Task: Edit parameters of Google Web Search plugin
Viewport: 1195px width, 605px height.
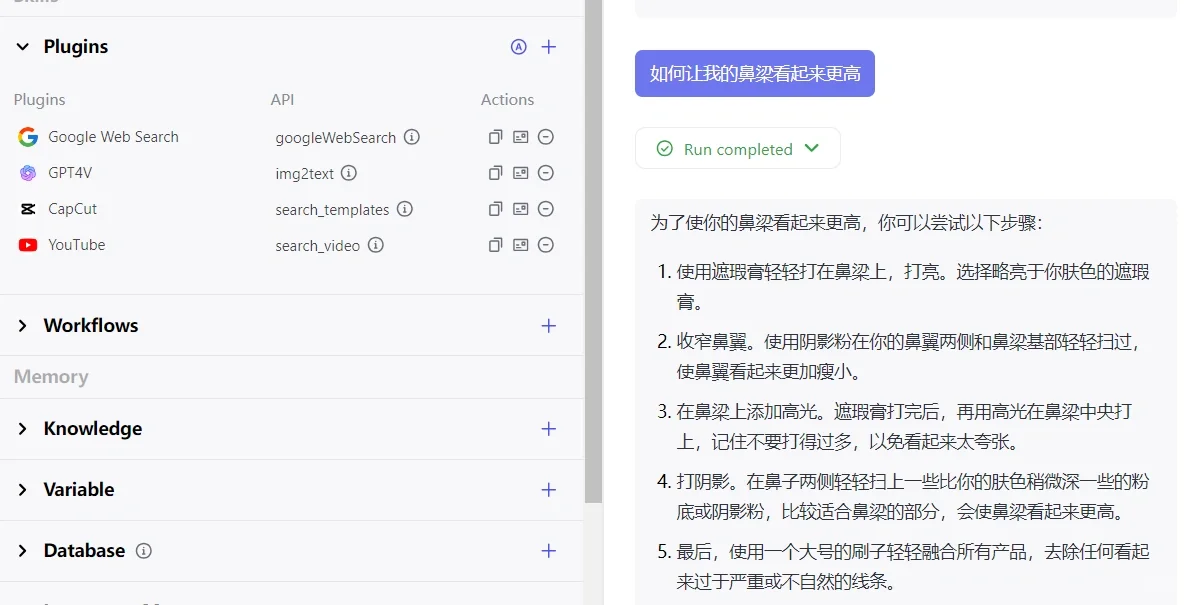Action: tap(521, 137)
